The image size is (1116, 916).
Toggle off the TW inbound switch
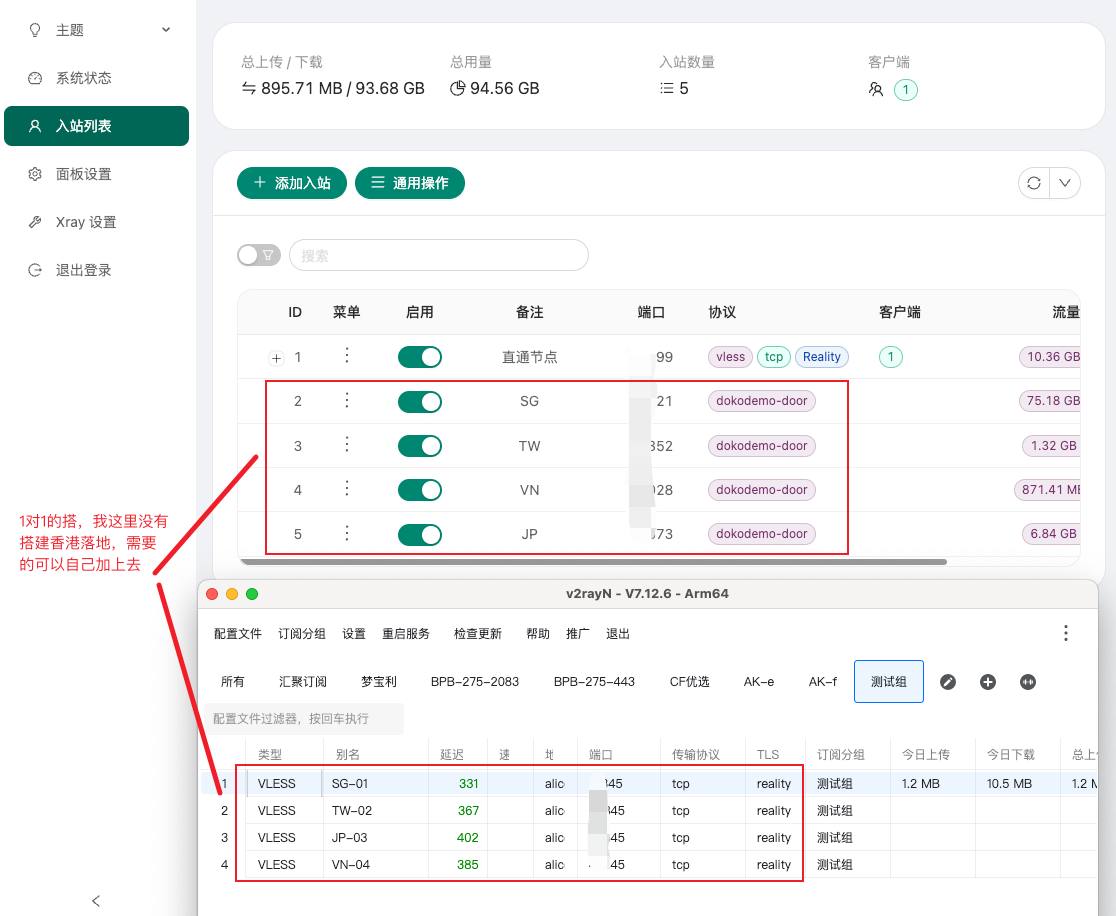420,446
